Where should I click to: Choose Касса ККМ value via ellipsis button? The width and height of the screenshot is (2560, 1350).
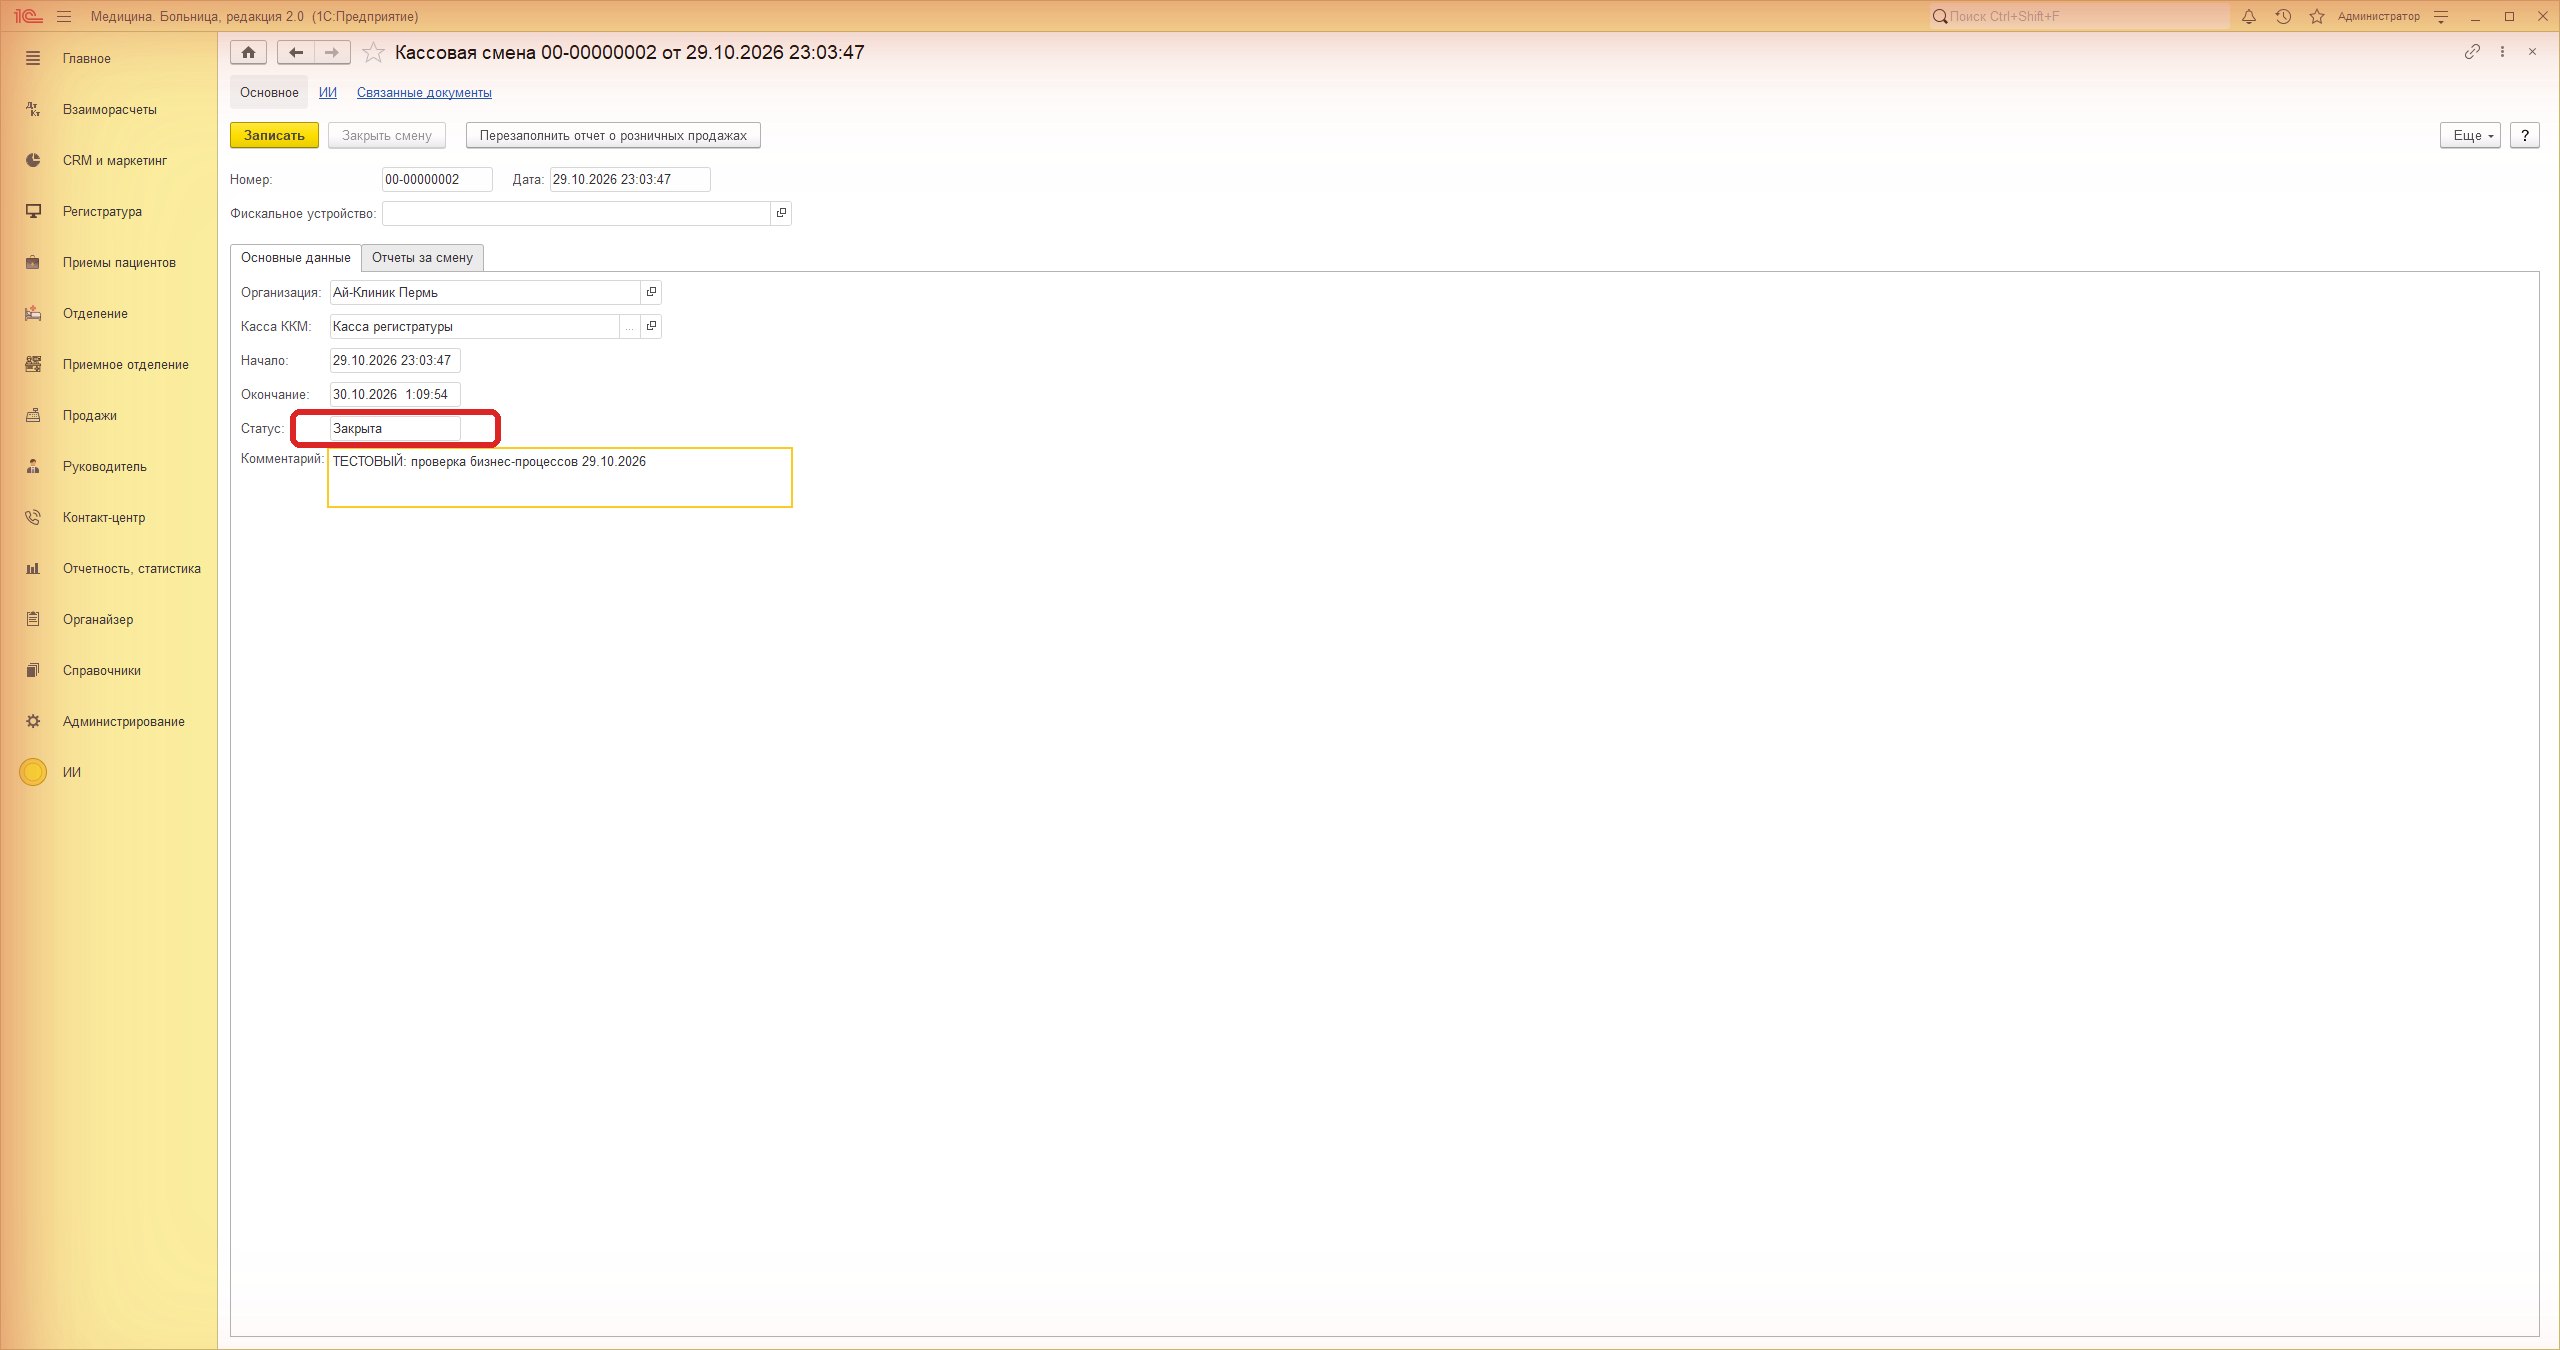629,326
